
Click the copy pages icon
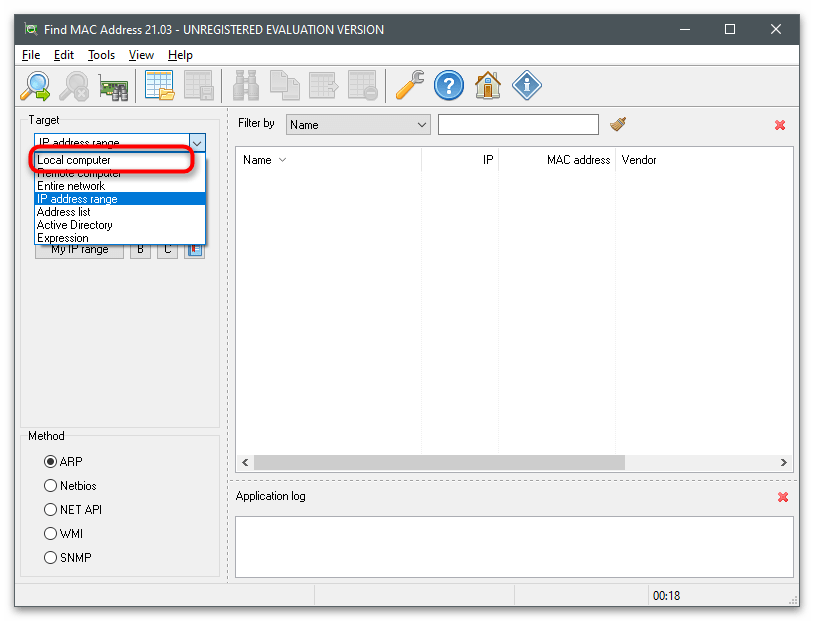click(x=284, y=85)
